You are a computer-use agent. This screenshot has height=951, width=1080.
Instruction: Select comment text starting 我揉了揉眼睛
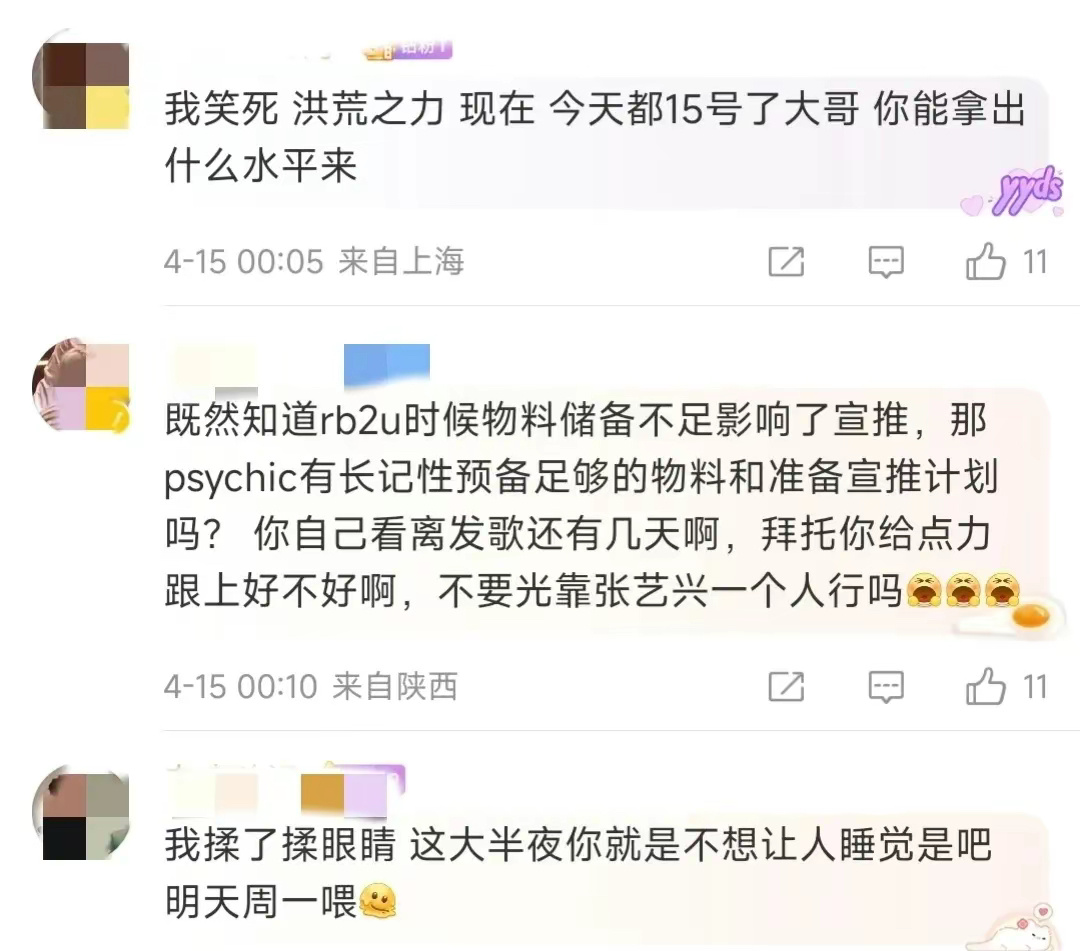[x=577, y=872]
